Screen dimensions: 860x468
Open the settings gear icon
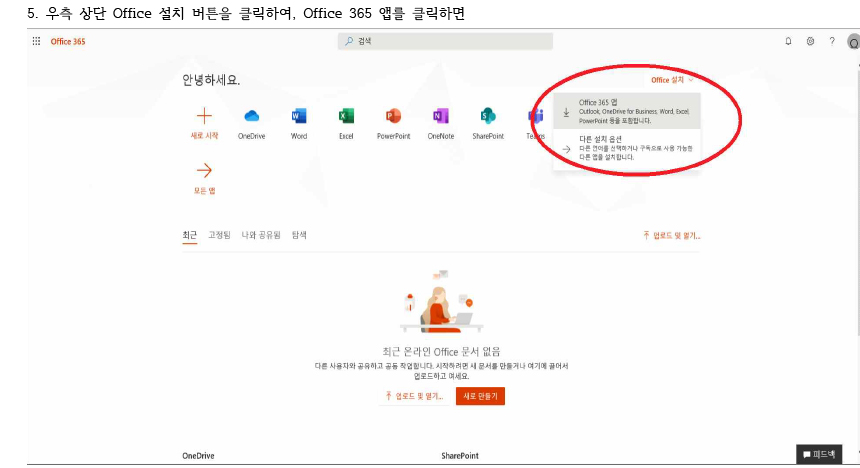pyautogui.click(x=810, y=41)
